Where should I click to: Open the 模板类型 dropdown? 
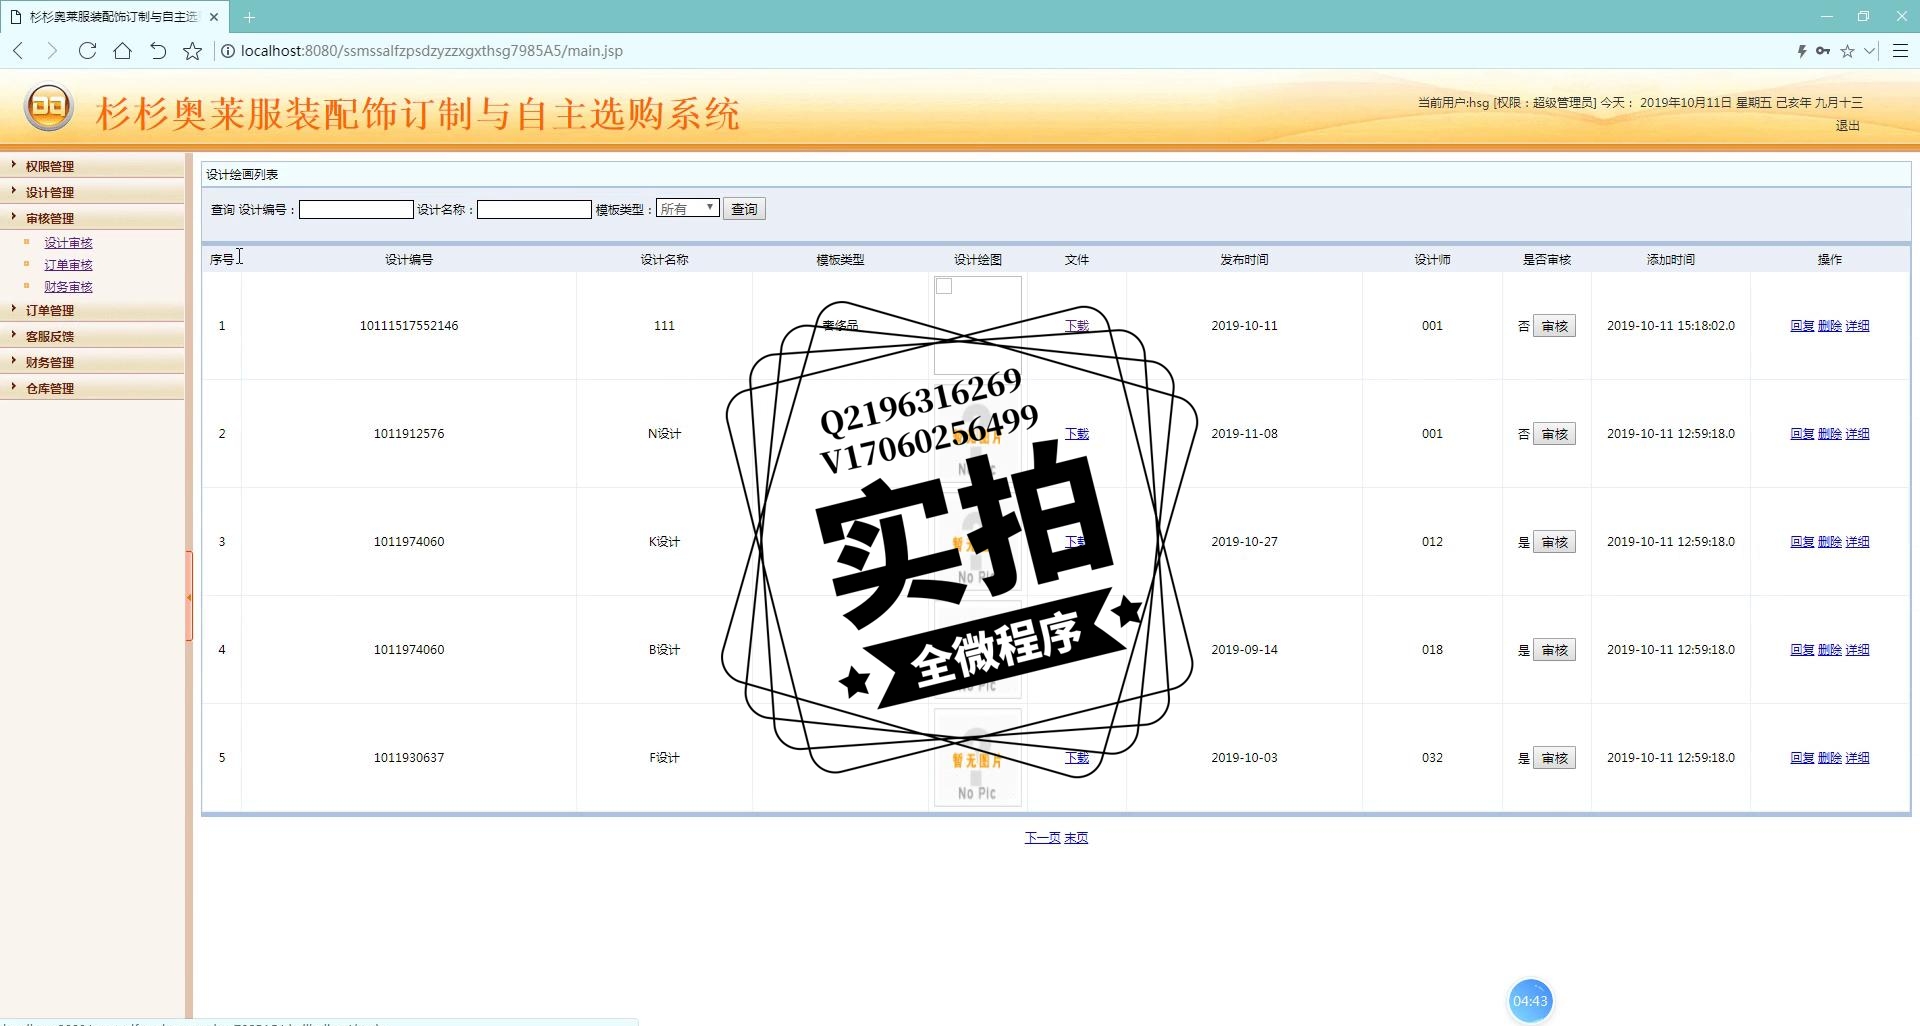click(x=687, y=208)
